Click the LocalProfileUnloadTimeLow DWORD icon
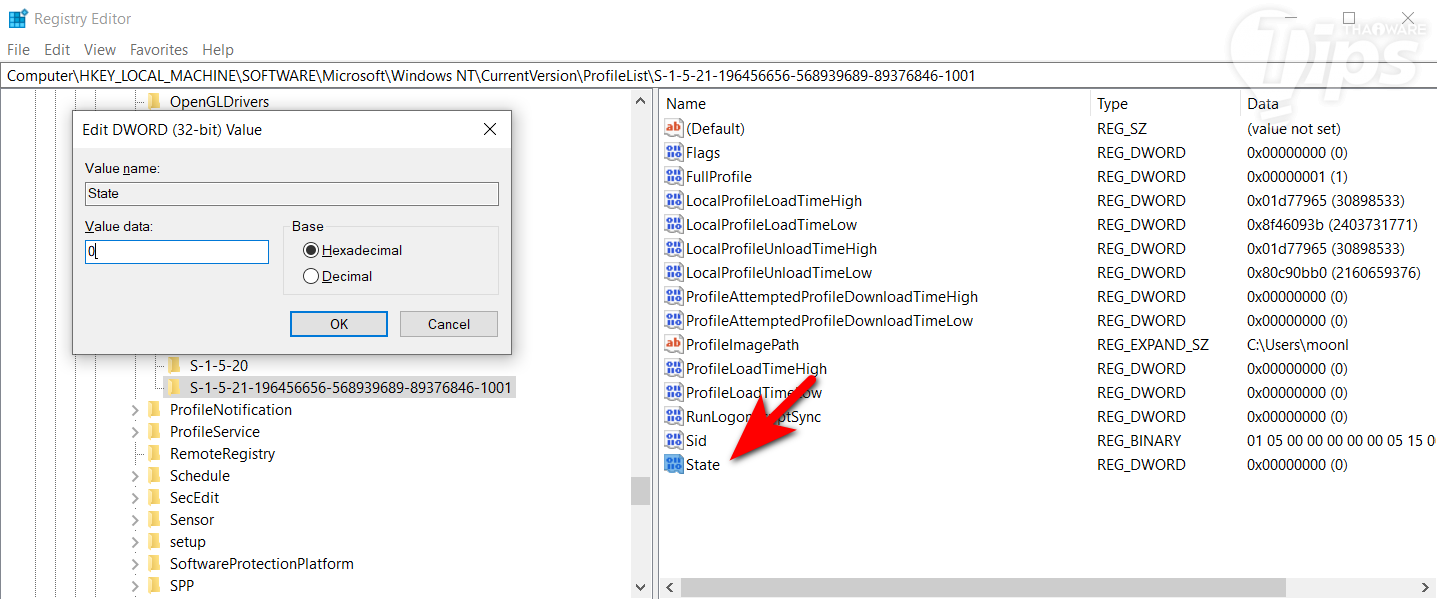 pos(674,272)
